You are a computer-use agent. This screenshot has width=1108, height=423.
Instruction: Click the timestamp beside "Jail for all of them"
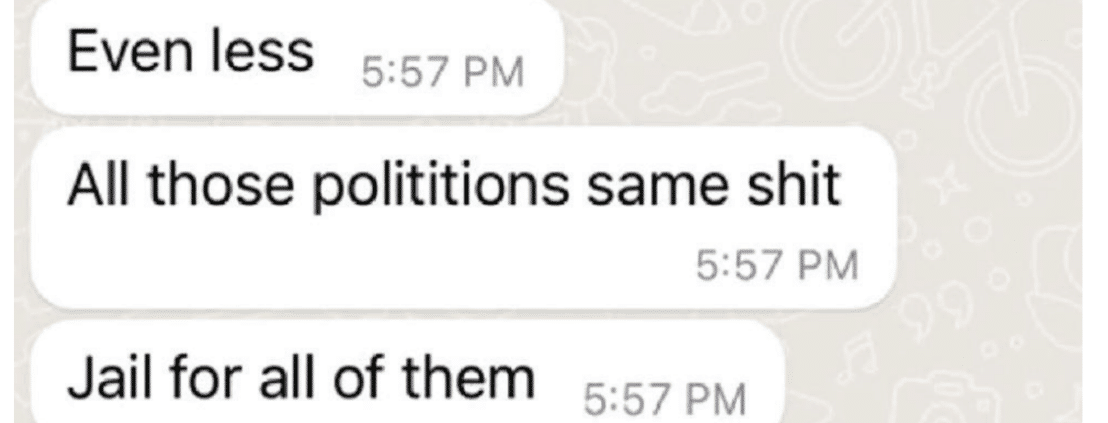pyautogui.click(x=665, y=400)
